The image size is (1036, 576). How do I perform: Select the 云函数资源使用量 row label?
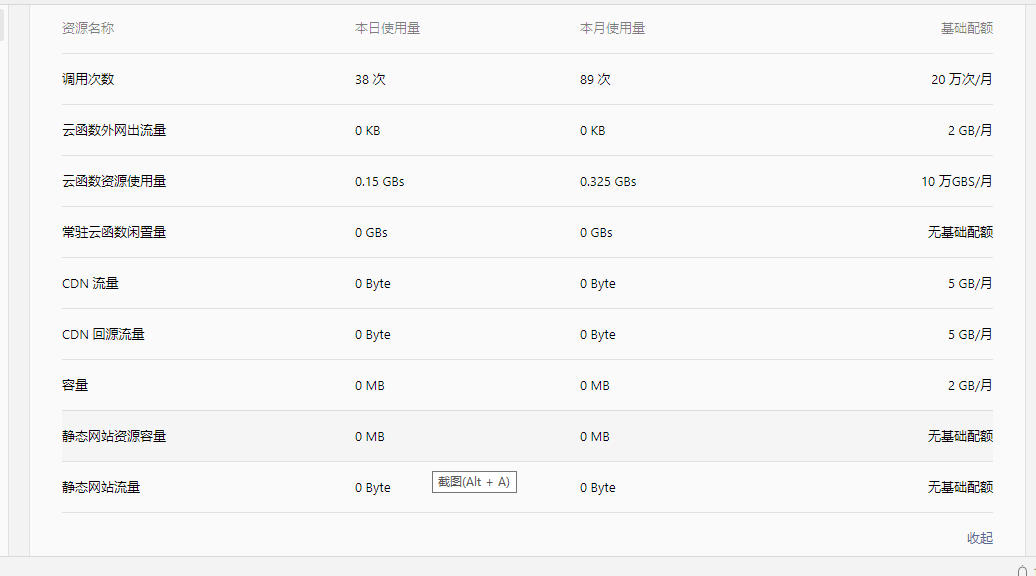(114, 181)
